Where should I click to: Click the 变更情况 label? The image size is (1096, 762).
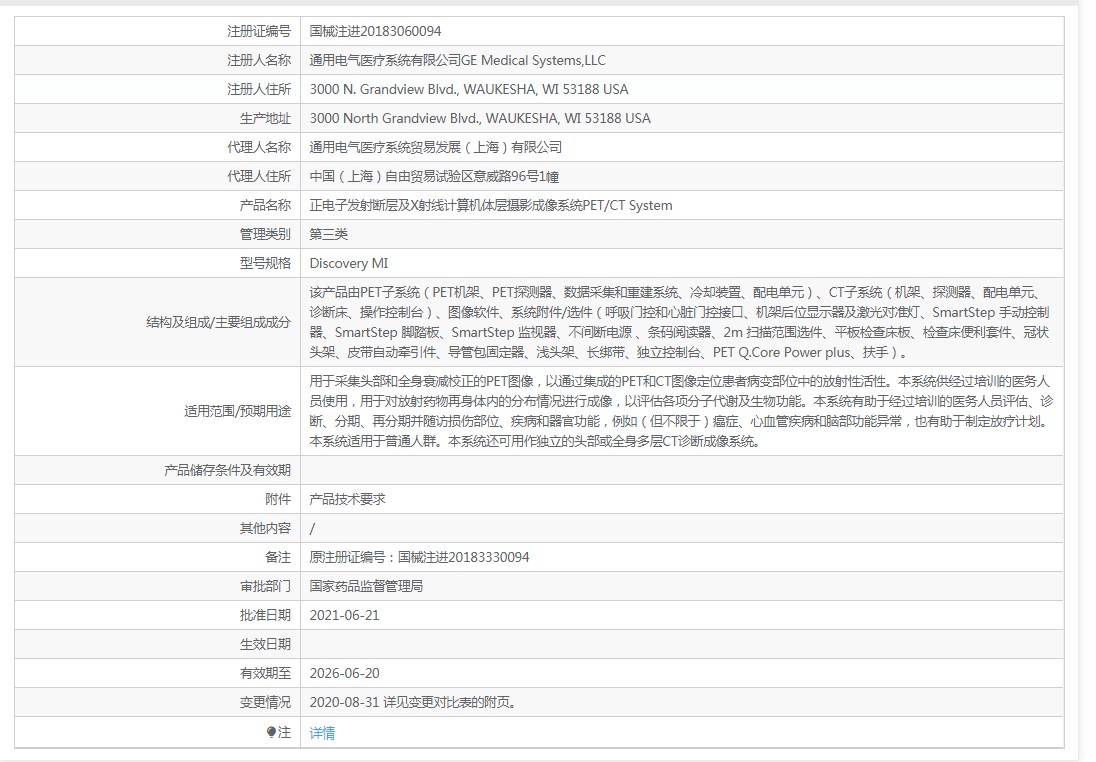click(265, 702)
